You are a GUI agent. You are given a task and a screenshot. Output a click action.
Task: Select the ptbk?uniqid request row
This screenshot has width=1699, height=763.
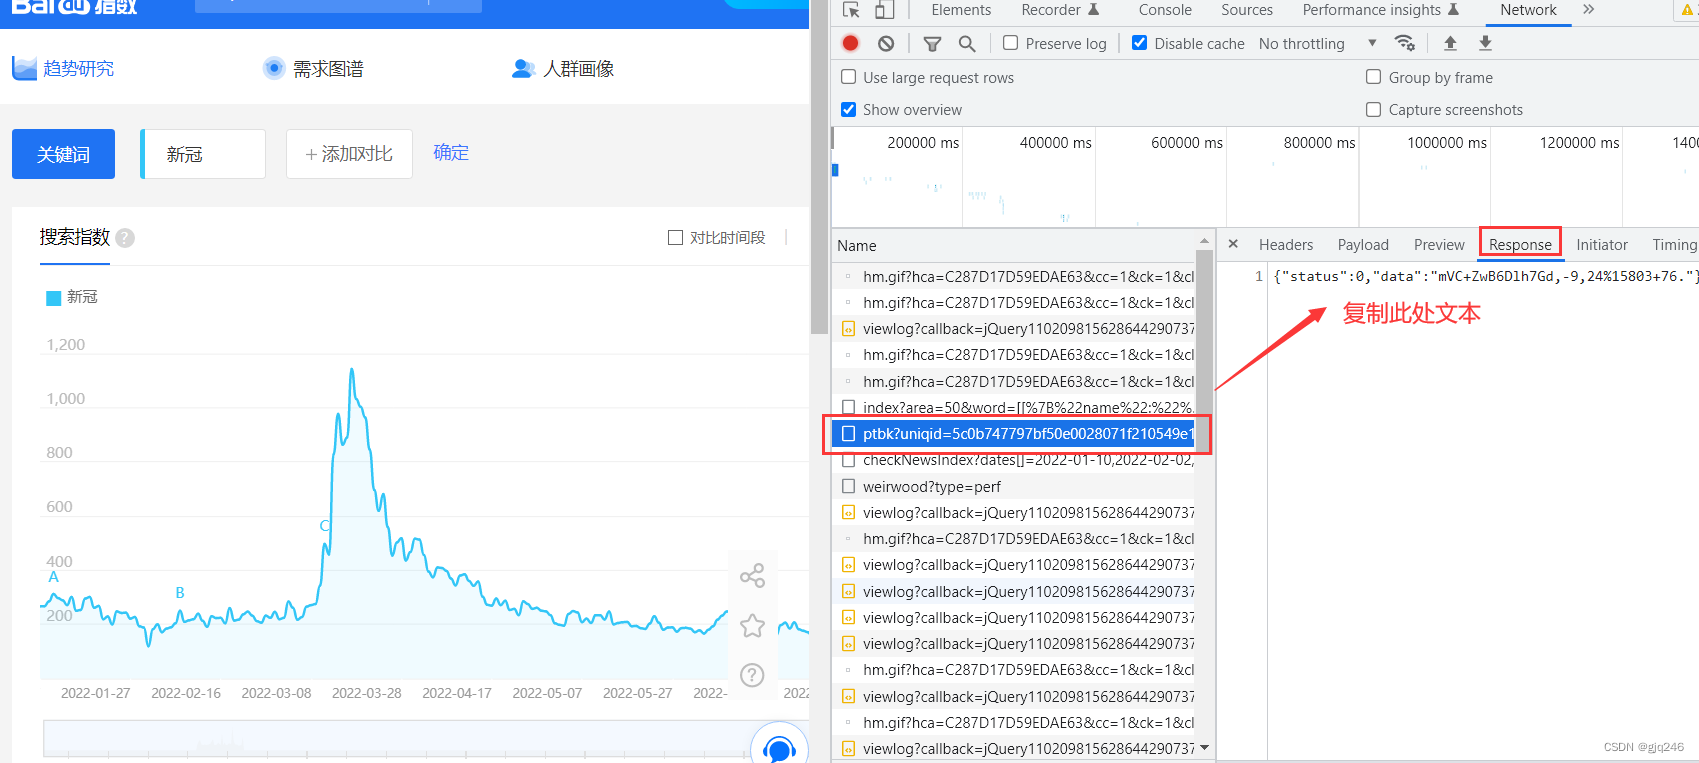point(1013,433)
